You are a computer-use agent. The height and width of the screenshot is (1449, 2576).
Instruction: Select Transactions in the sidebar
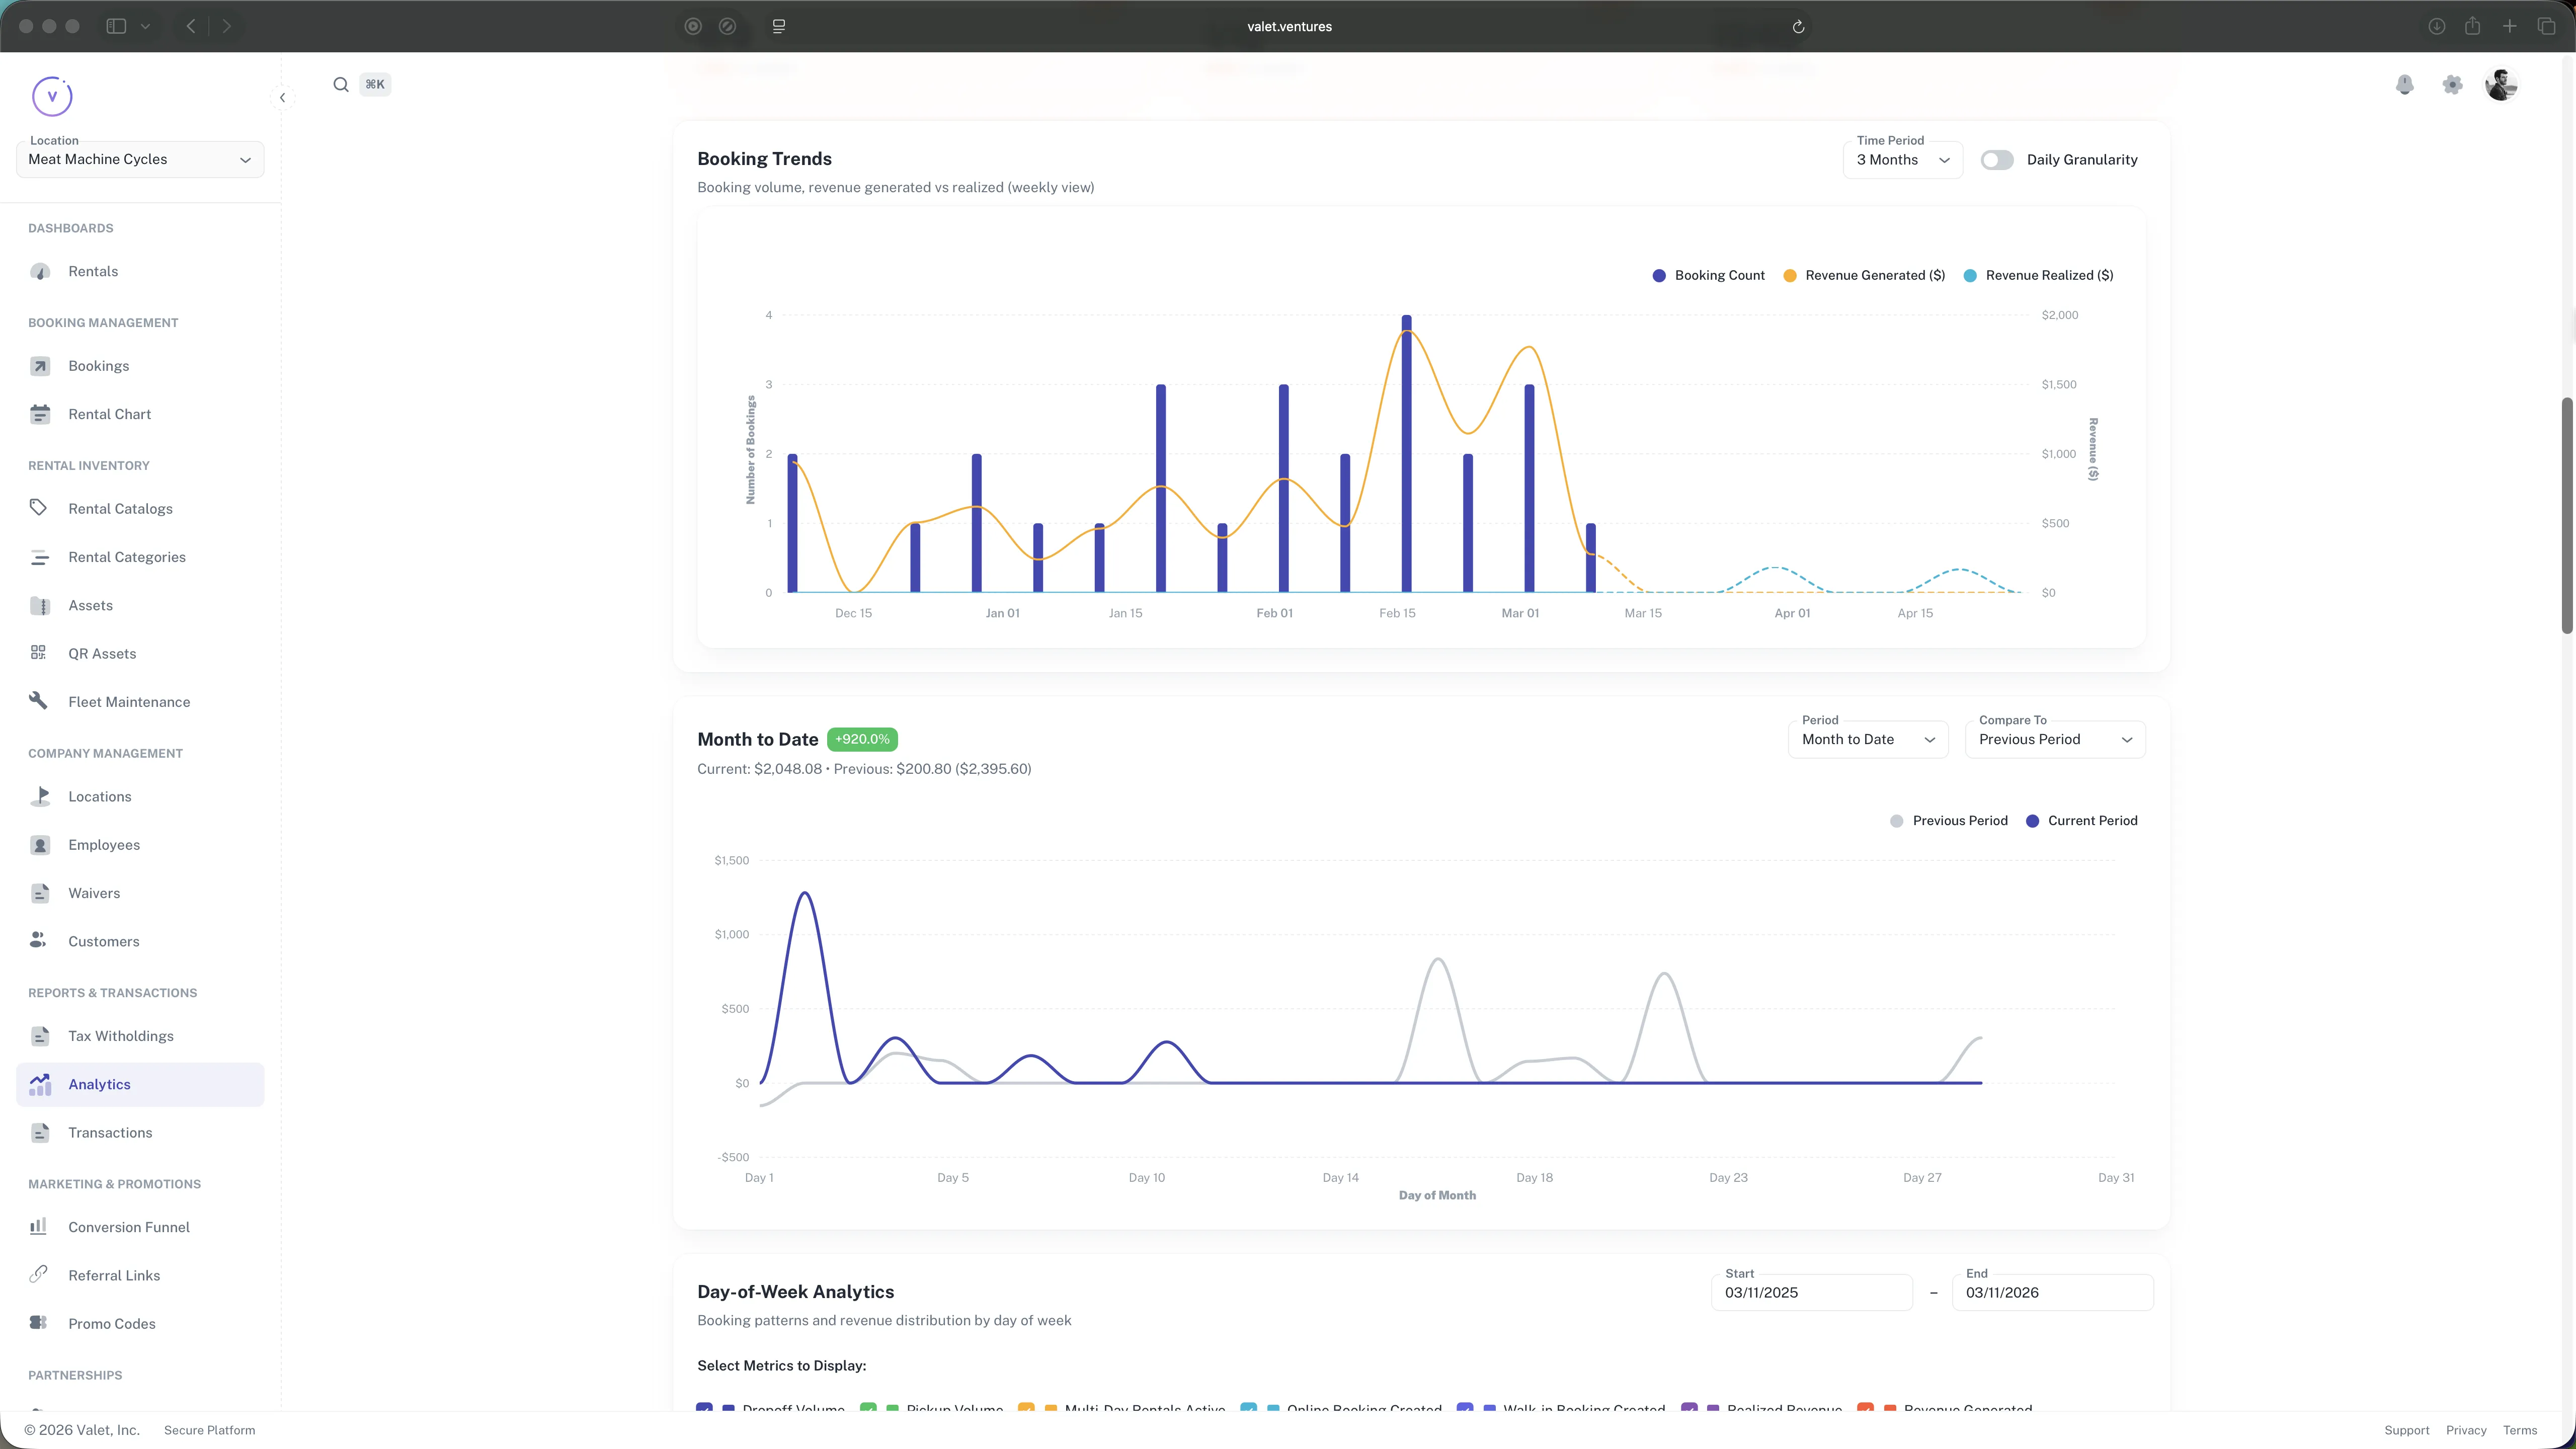point(109,1132)
